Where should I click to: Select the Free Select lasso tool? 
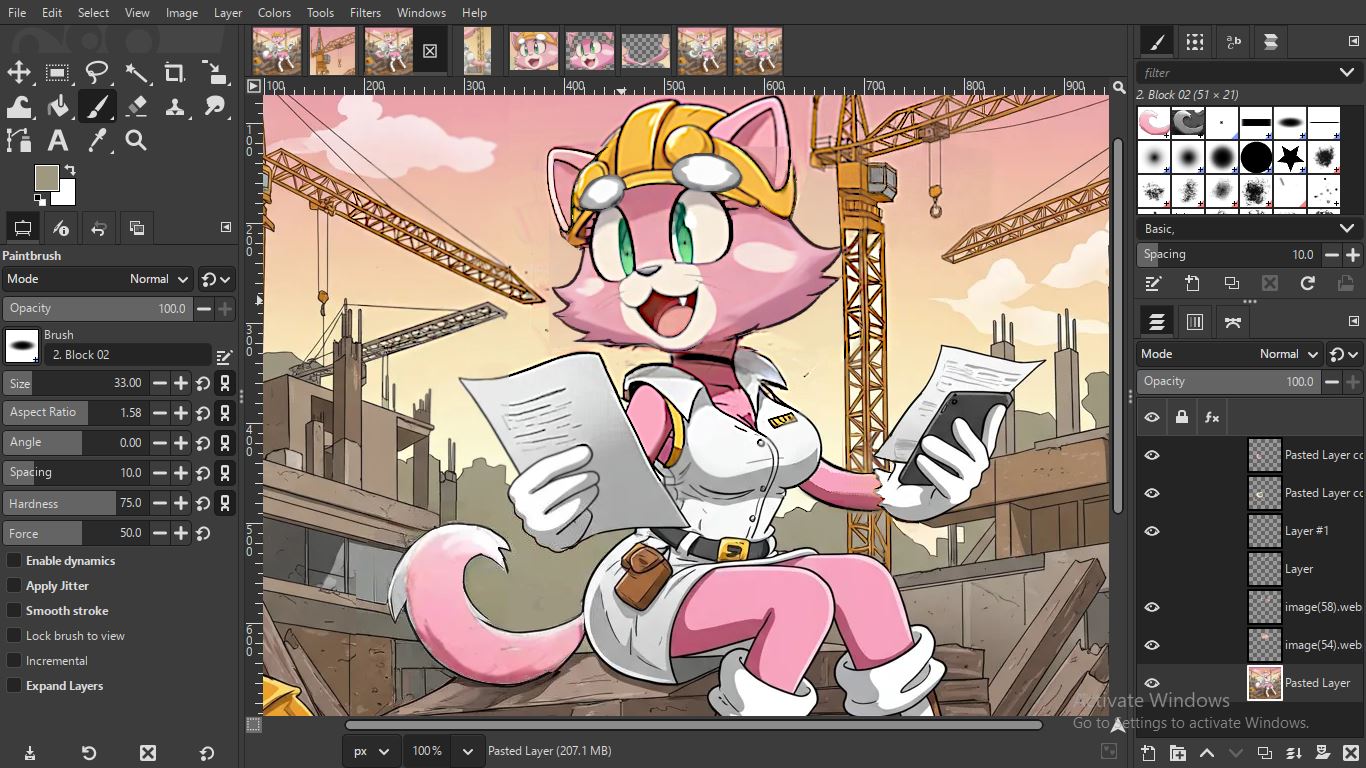(x=97, y=72)
